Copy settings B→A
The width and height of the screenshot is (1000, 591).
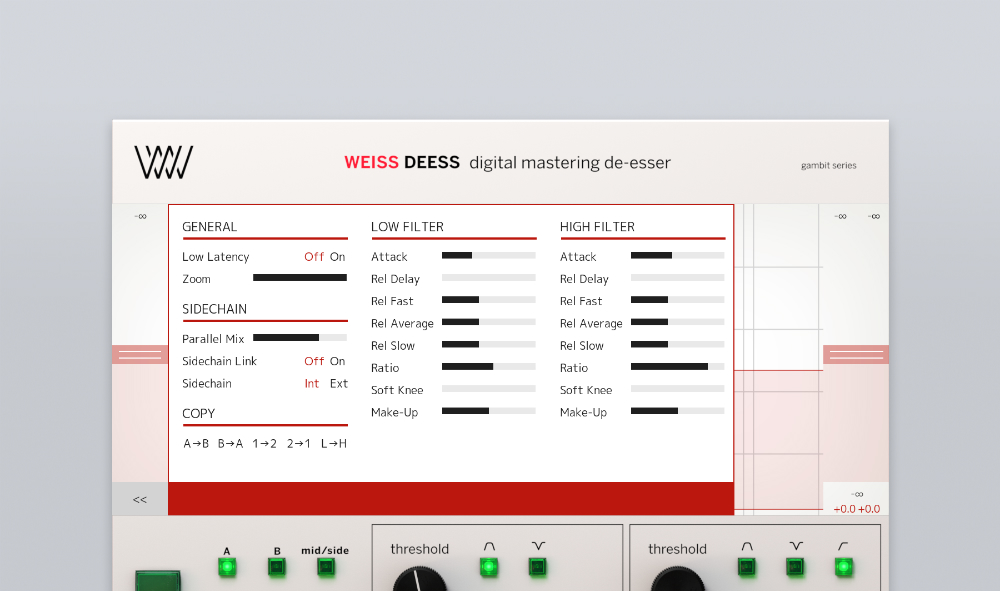[230, 443]
